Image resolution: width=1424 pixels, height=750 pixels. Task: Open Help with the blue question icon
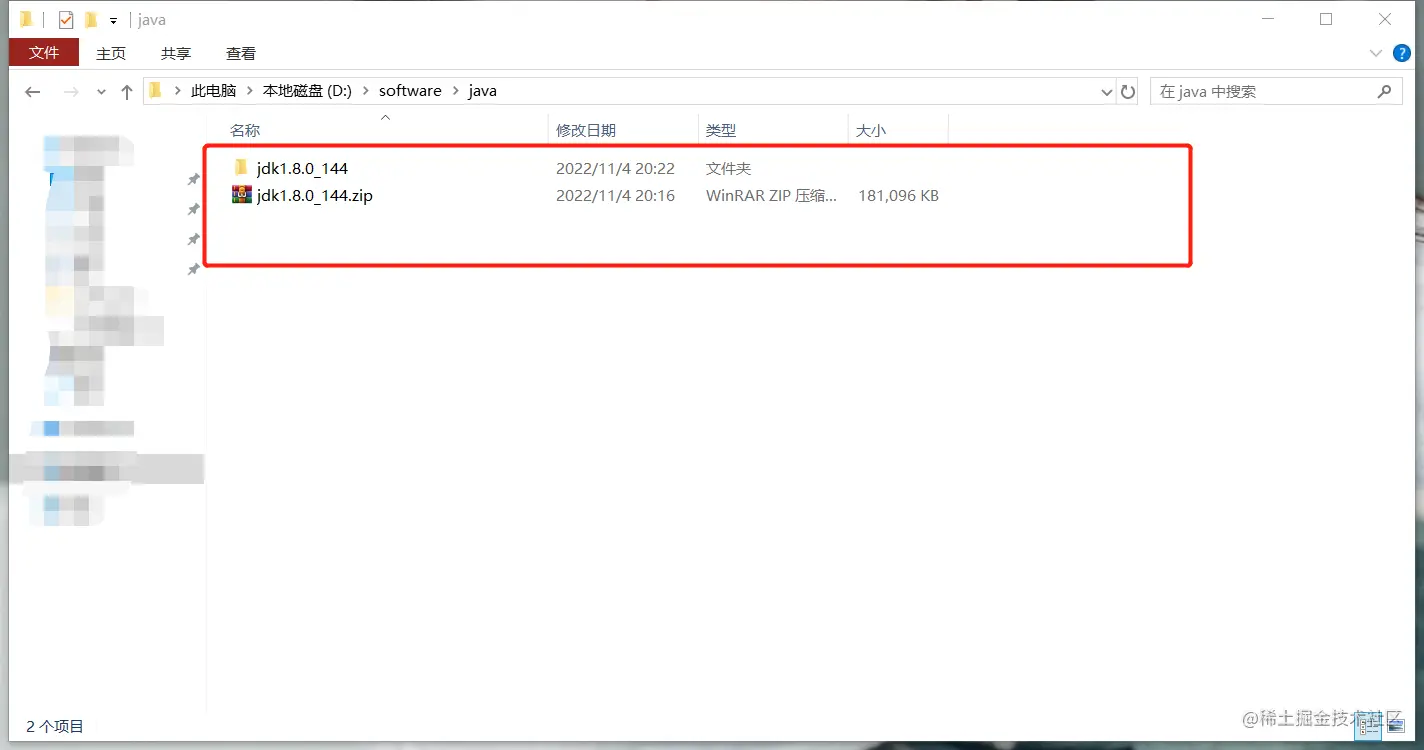tap(1401, 53)
